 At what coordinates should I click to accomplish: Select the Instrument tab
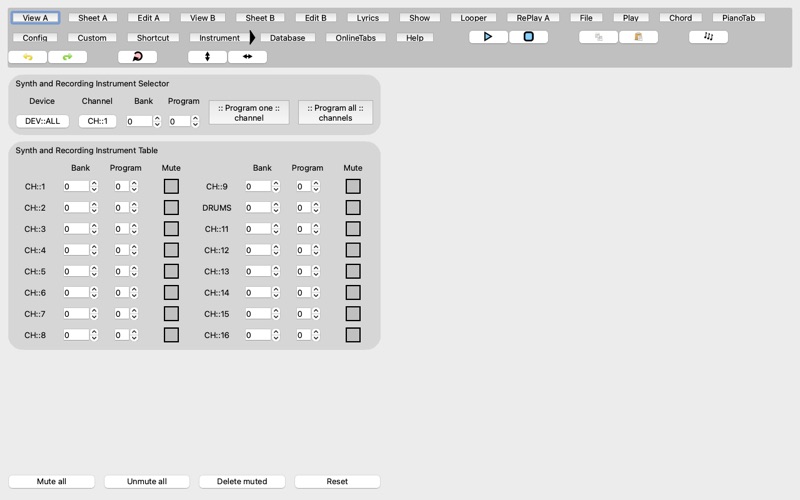tap(219, 38)
